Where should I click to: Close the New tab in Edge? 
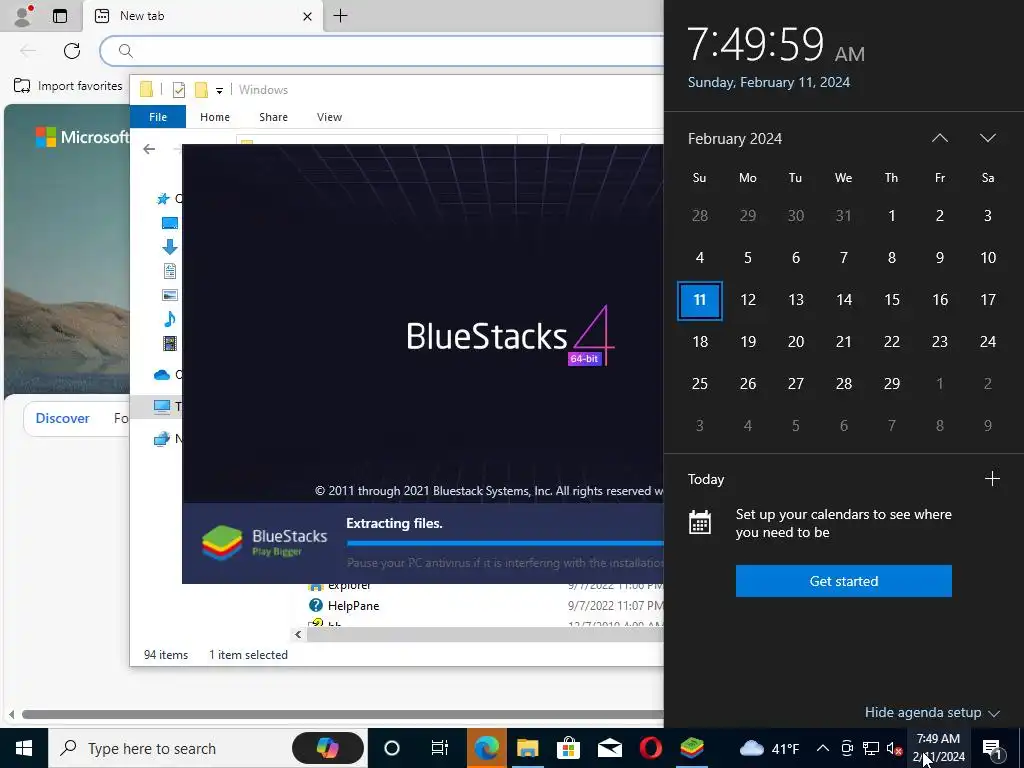pyautogui.click(x=308, y=16)
